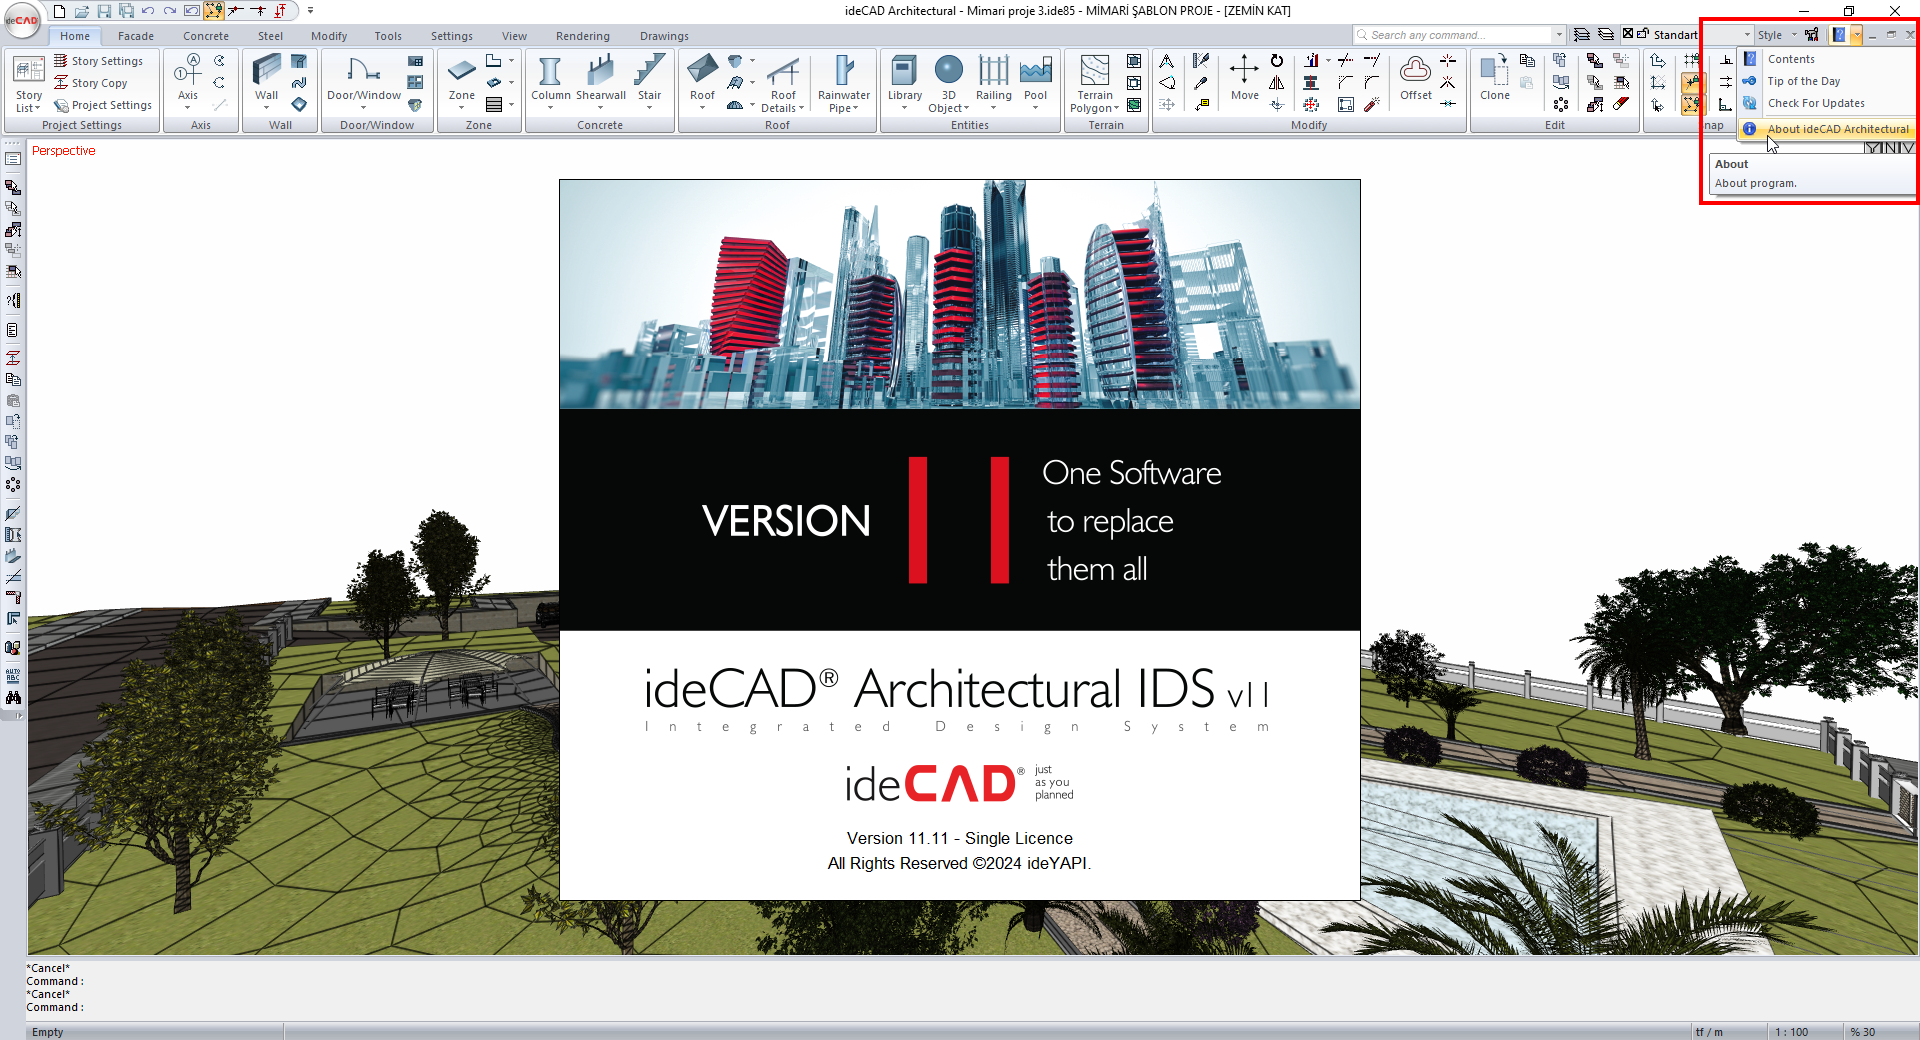This screenshot has width=1920, height=1040.
Task: Activate the Offset tool
Action: click(1416, 78)
